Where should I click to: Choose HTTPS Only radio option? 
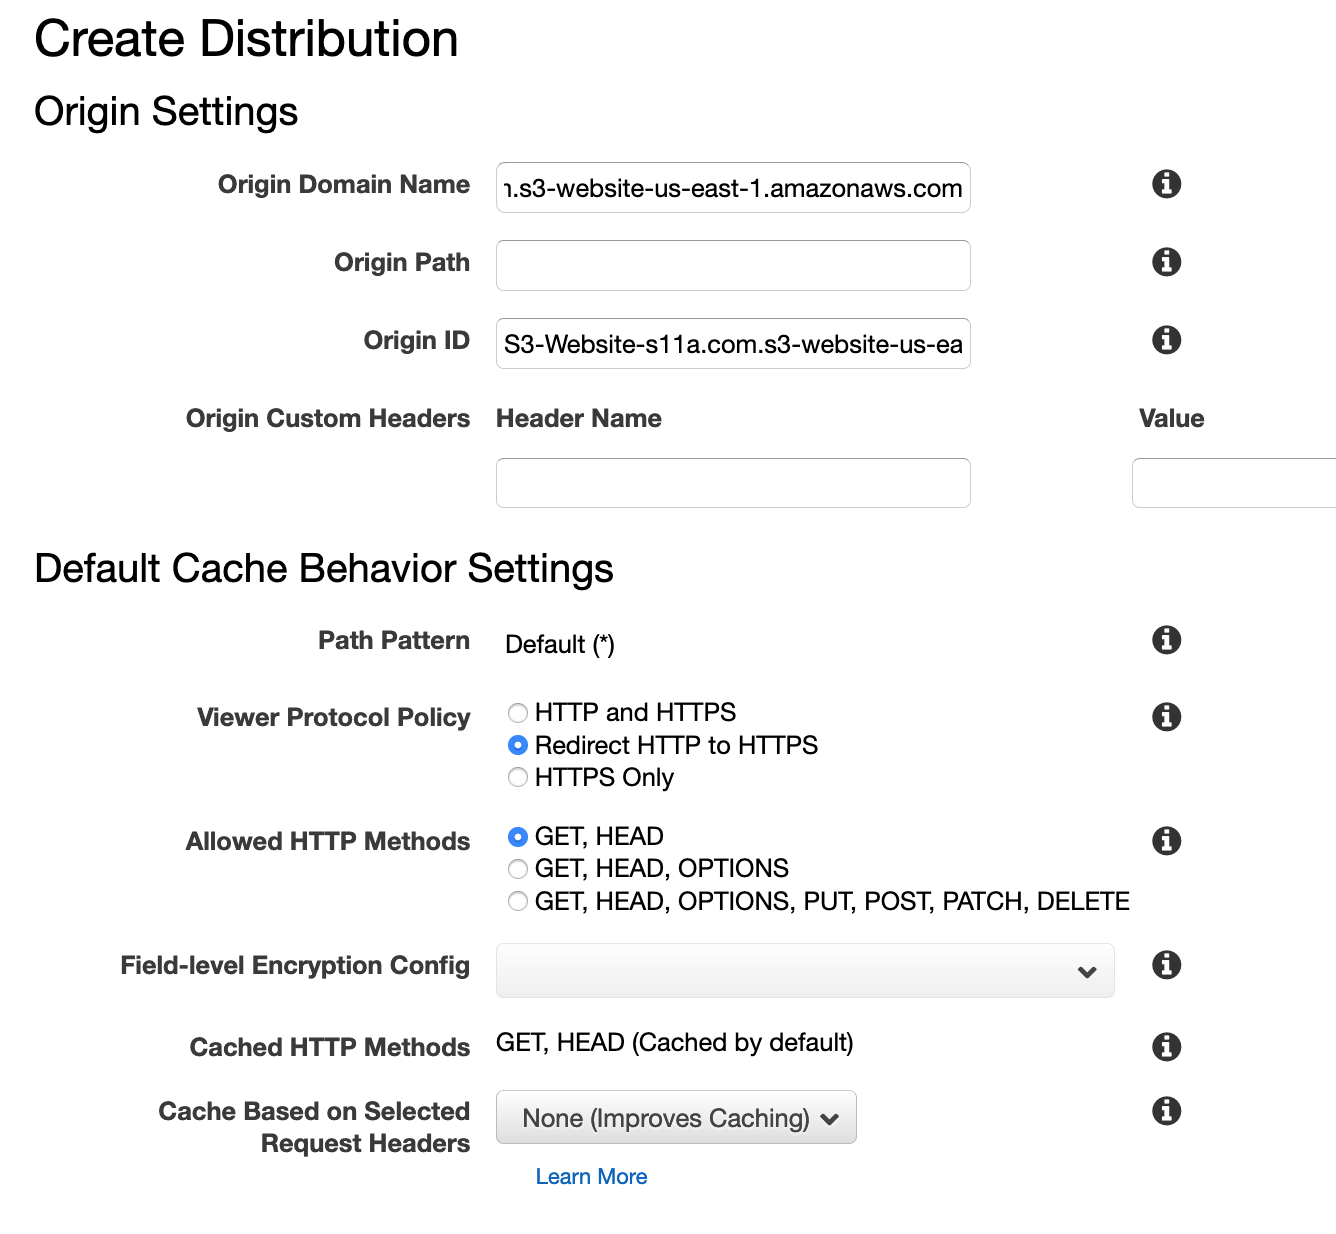[x=518, y=778]
